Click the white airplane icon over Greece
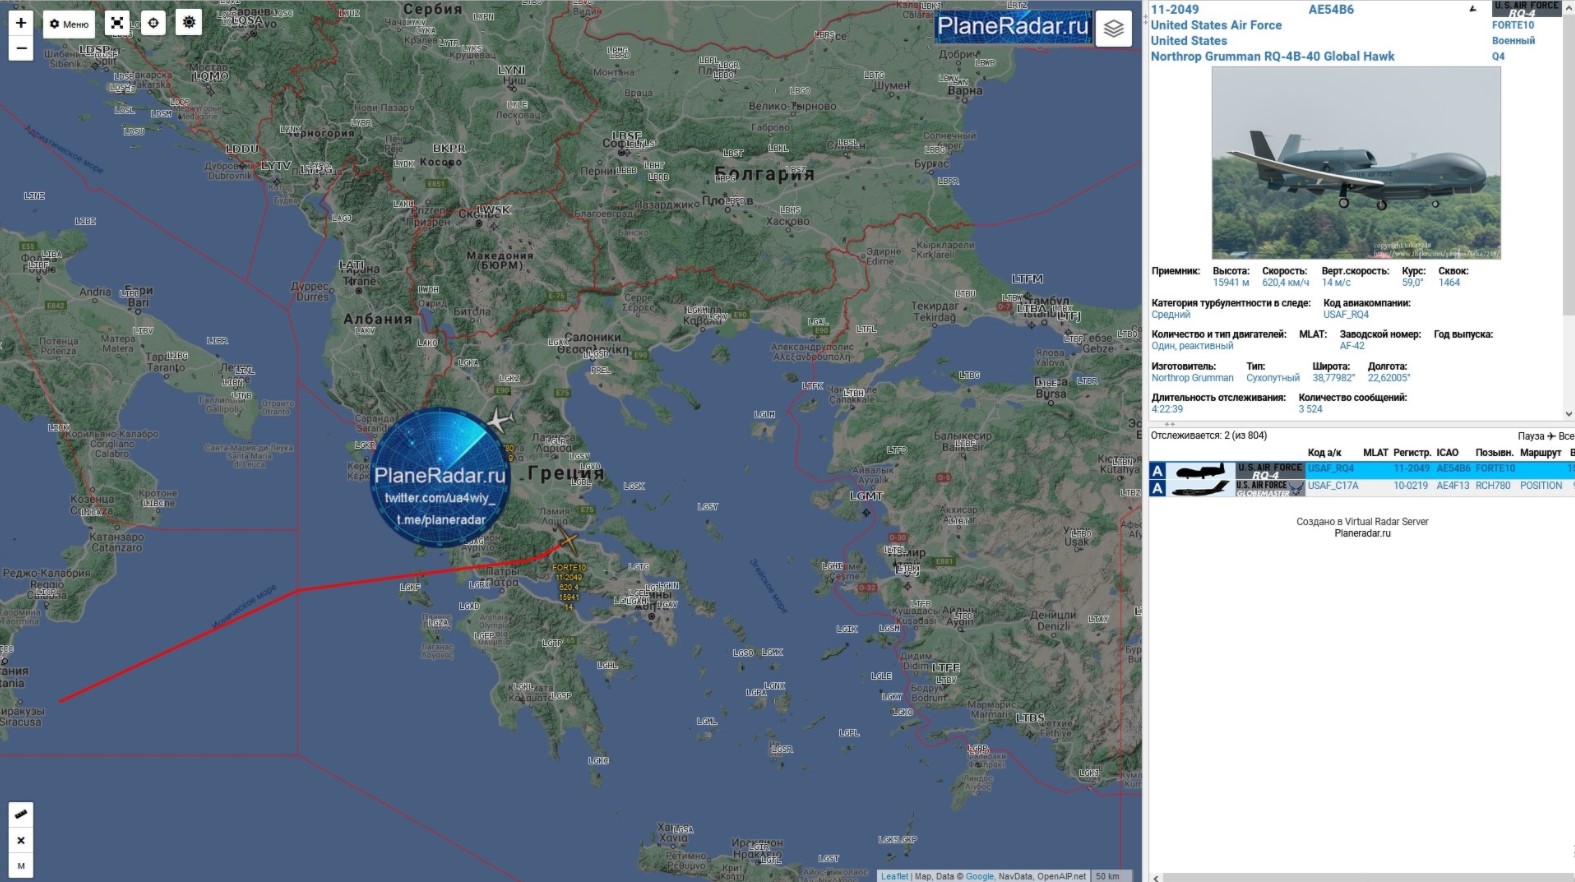This screenshot has height=882, width=1575. pos(498,421)
